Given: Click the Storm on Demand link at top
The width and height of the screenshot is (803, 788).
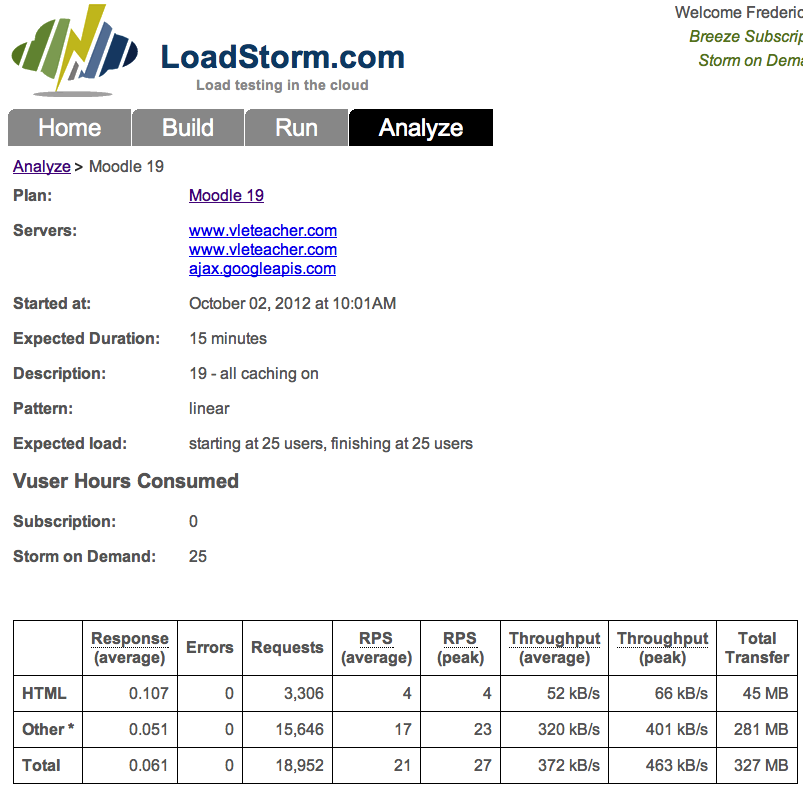Looking at the screenshot, I should coord(750,61).
